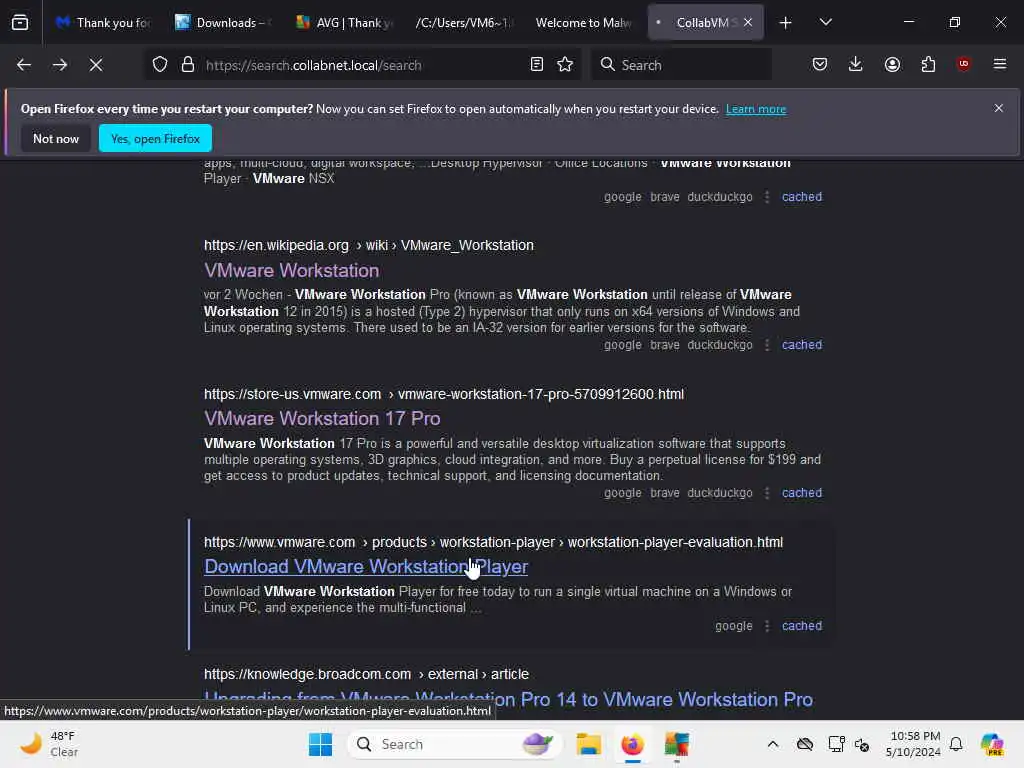This screenshot has height=768, width=1024.
Task: Open the Learn more link
Action: [x=756, y=109]
